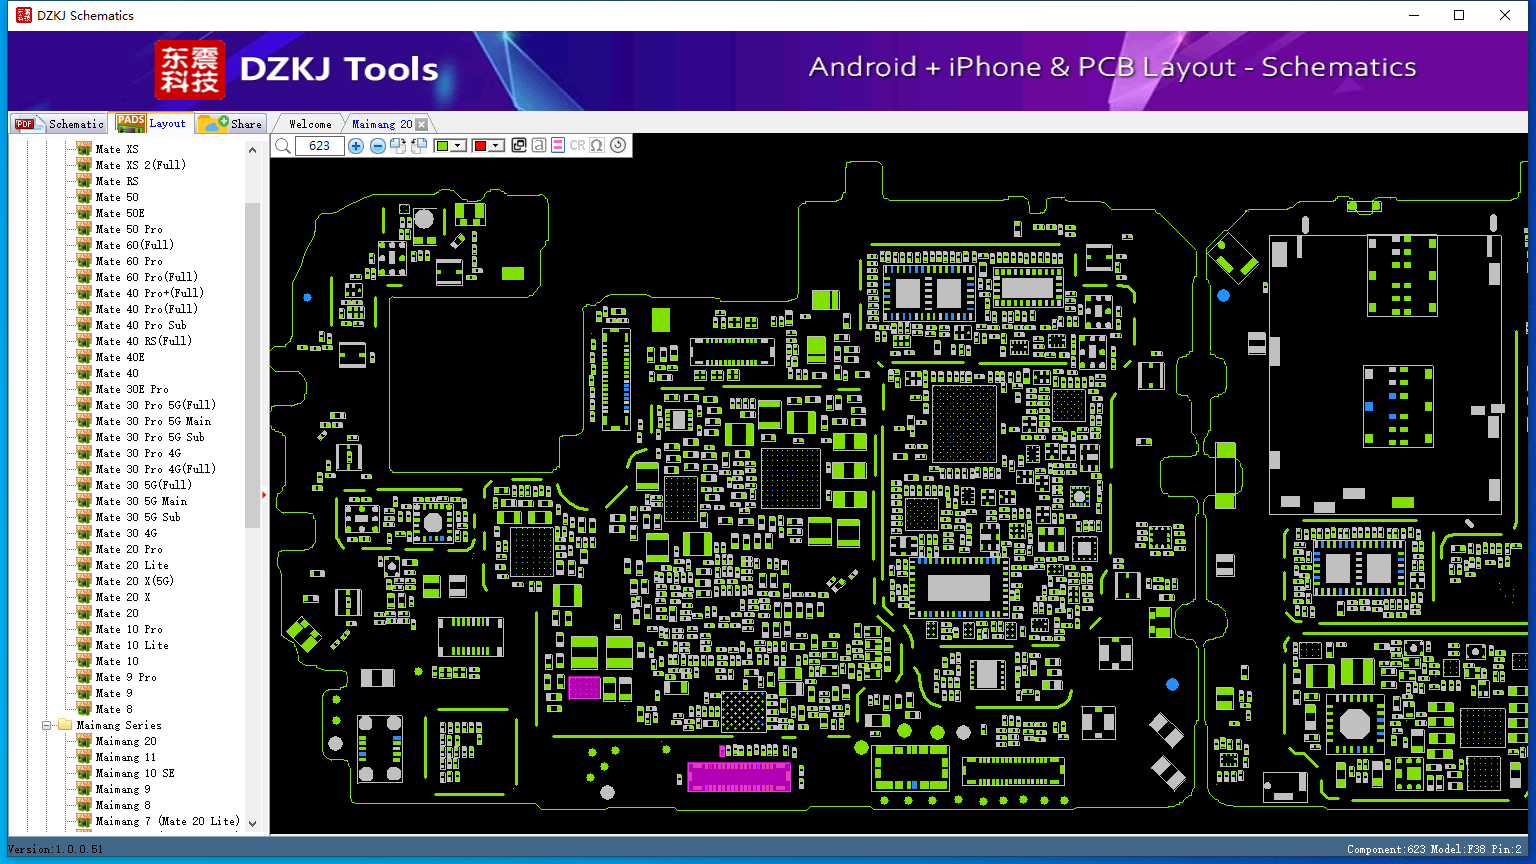1536x864 pixels.
Task: Open Maimang 11 layout
Action: pos(126,757)
